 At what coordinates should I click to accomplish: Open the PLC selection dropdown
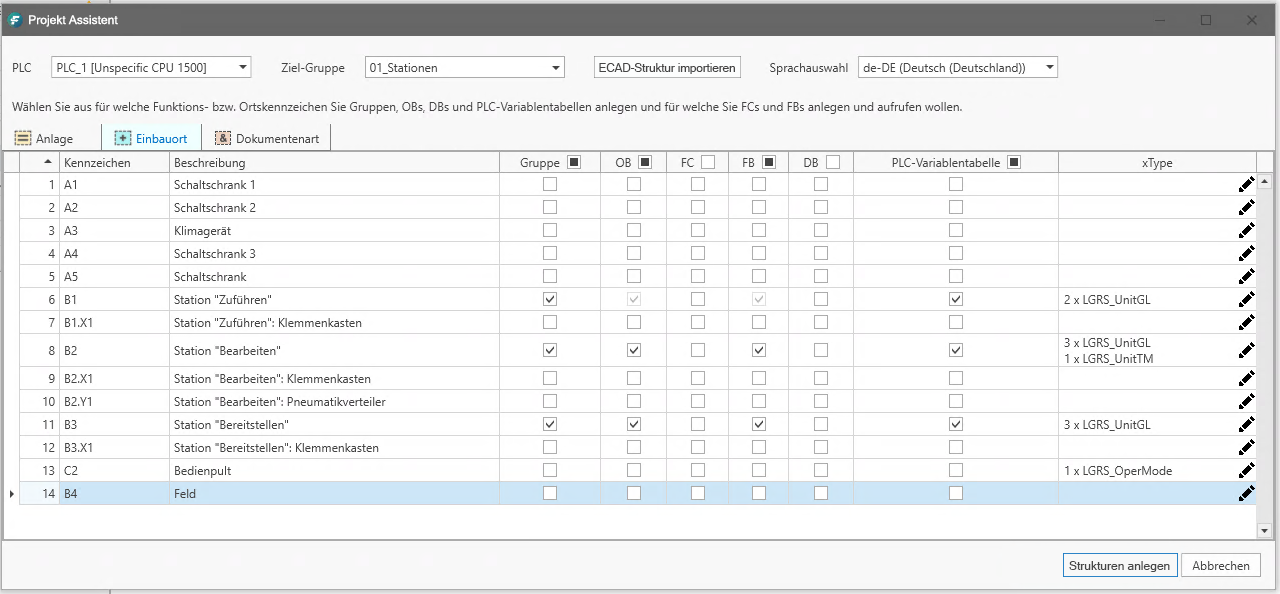click(x=241, y=67)
